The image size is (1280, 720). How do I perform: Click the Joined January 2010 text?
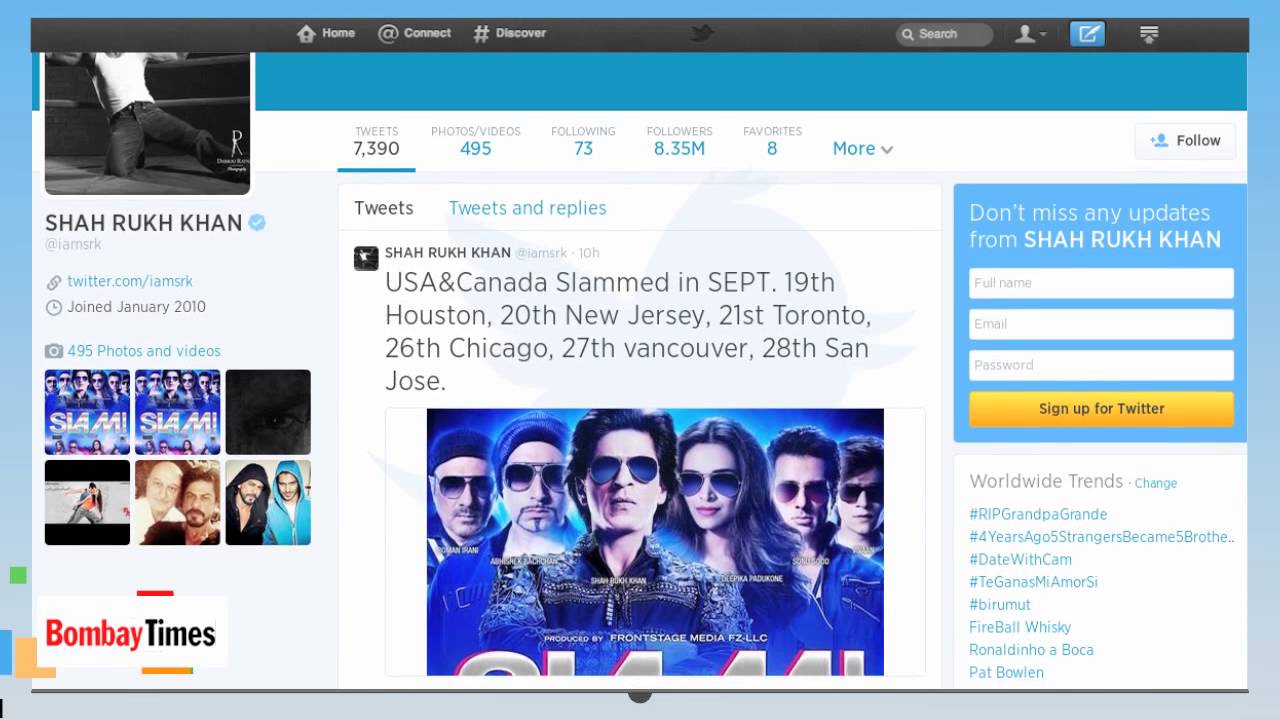pyautogui.click(x=136, y=307)
